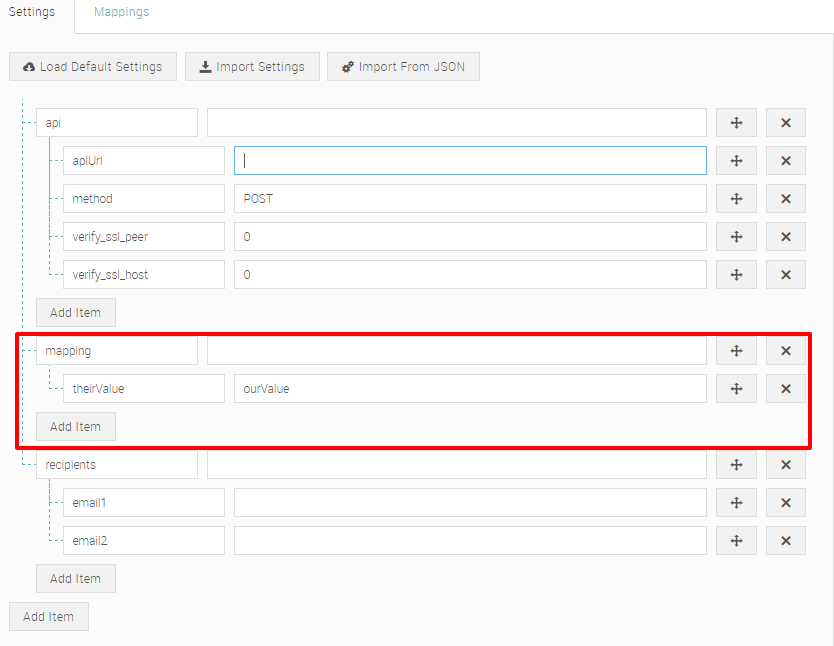Click the drag handle icon for theirValue

pyautogui.click(x=736, y=388)
